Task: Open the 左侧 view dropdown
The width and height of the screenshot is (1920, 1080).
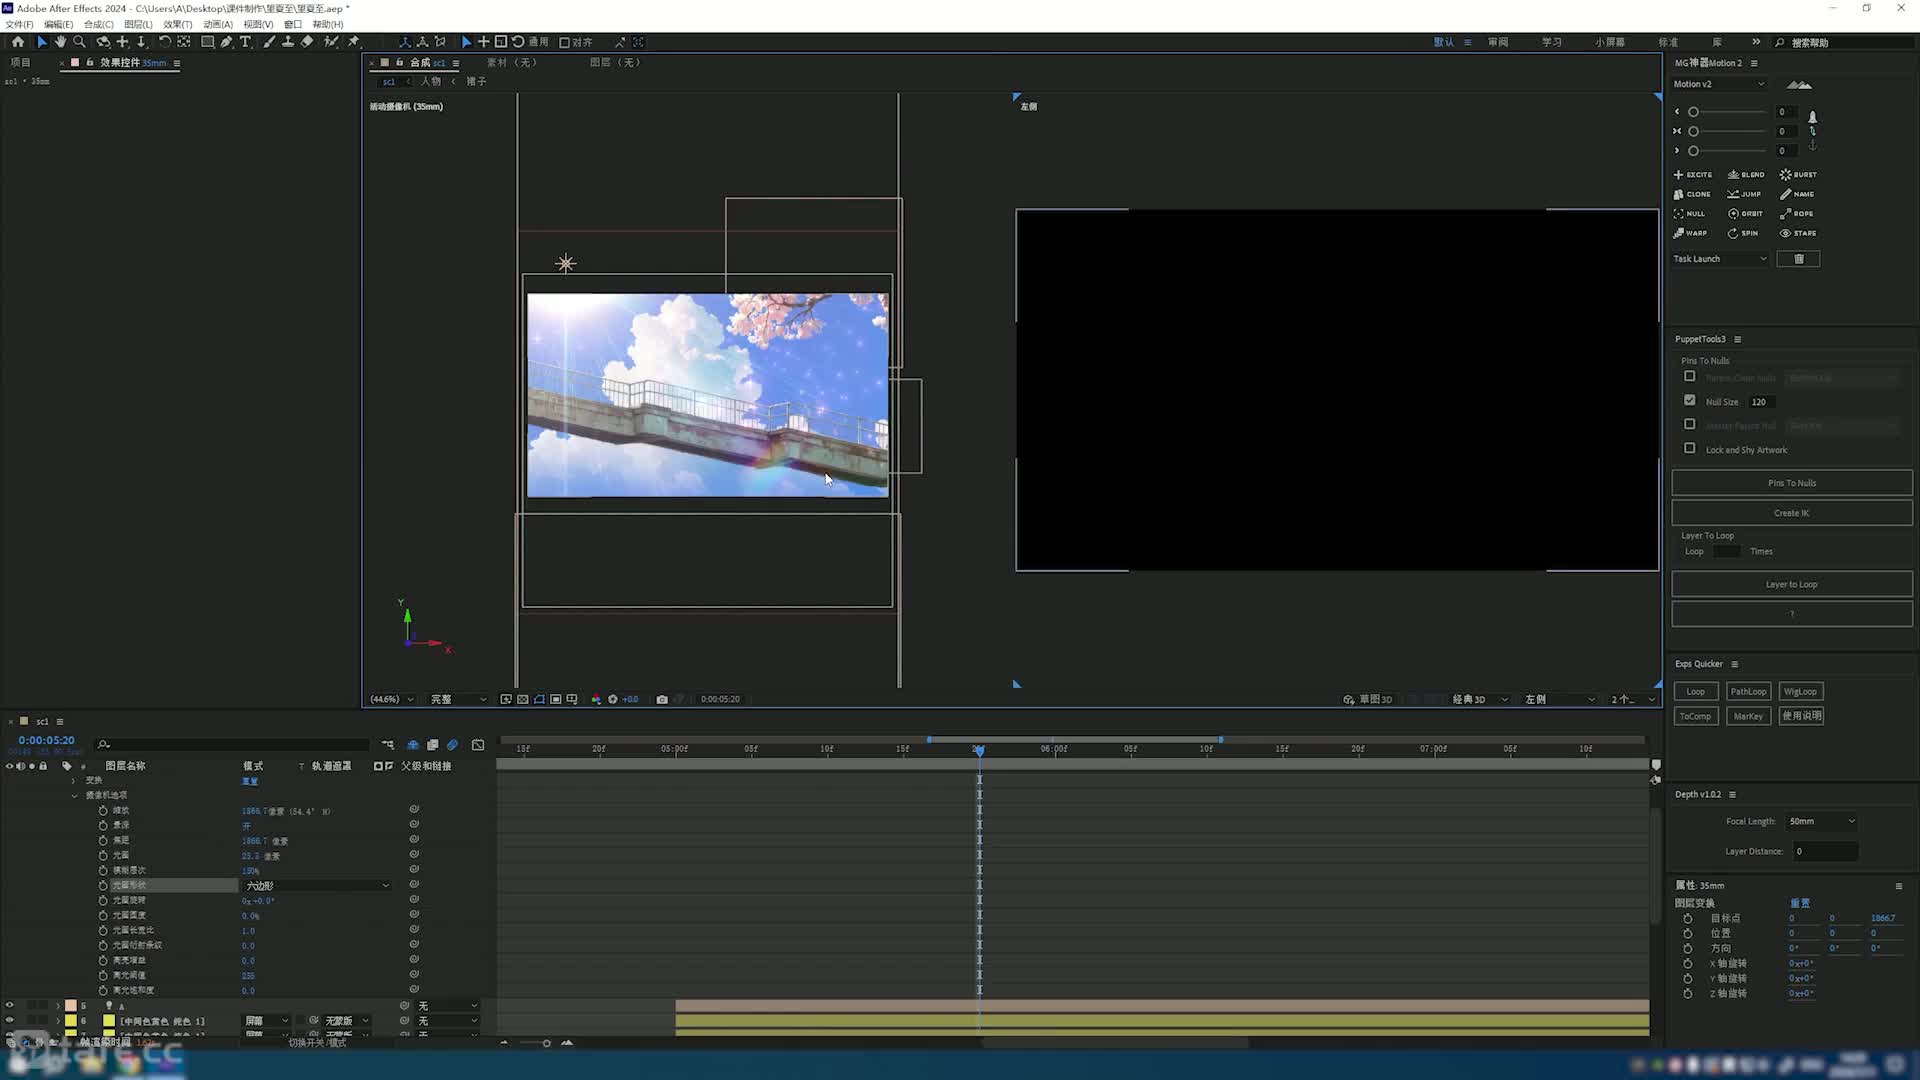Action: click(x=1559, y=699)
